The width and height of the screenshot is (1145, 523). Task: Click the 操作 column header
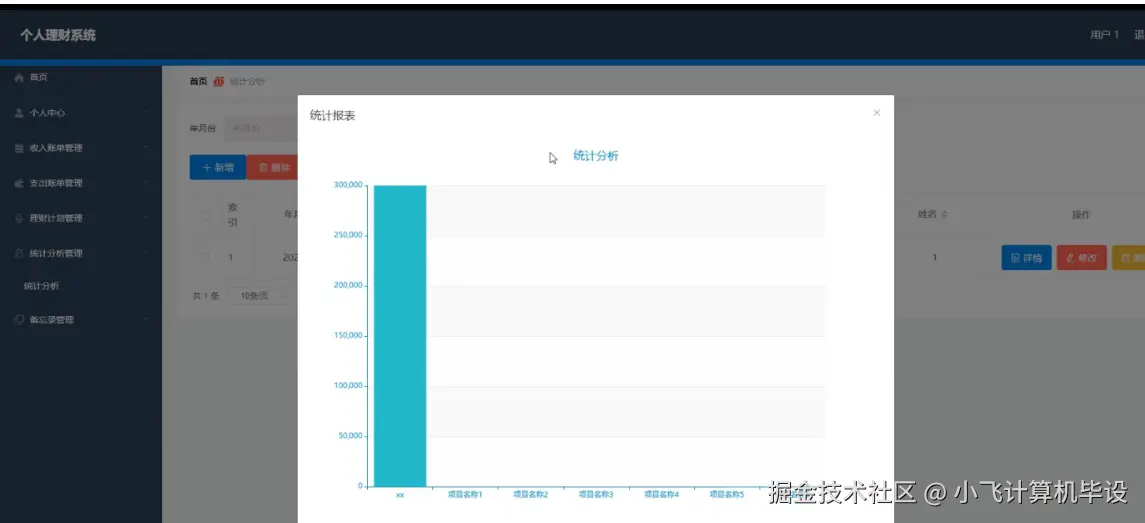tap(1081, 215)
